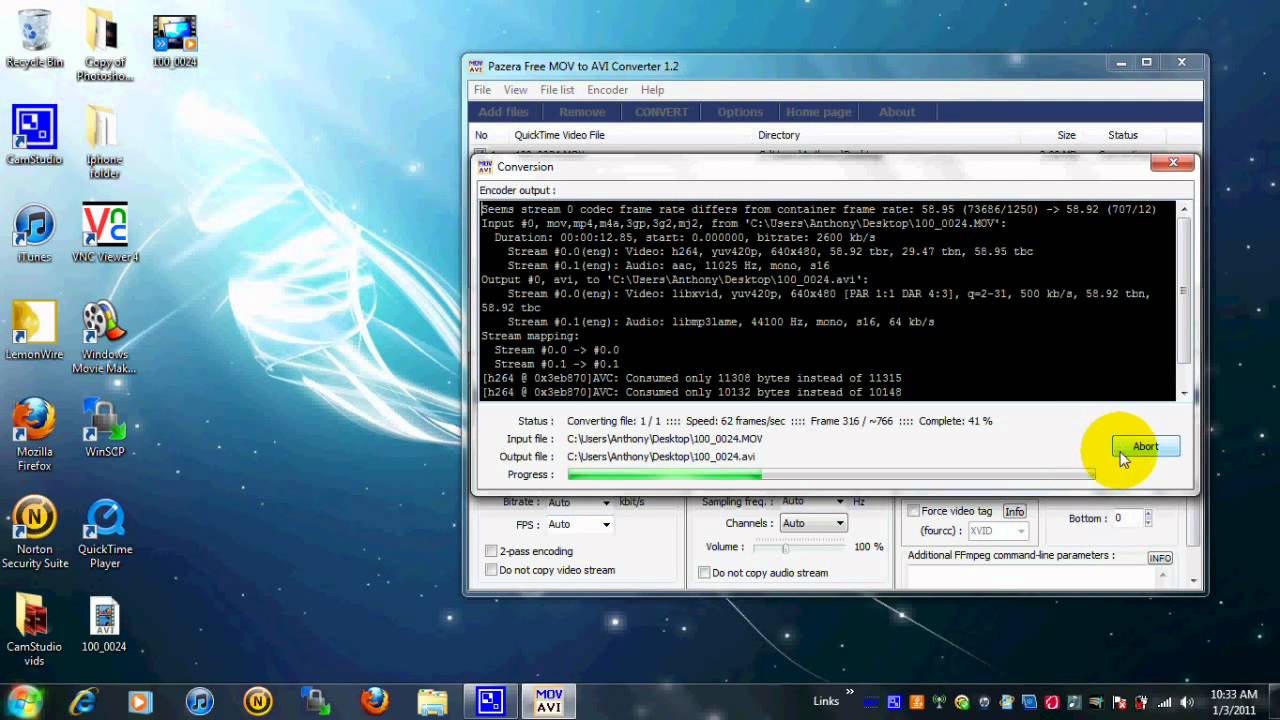Select the 100_0024 video icon on desktop top row
The height and width of the screenshot is (720, 1280).
[x=175, y=40]
